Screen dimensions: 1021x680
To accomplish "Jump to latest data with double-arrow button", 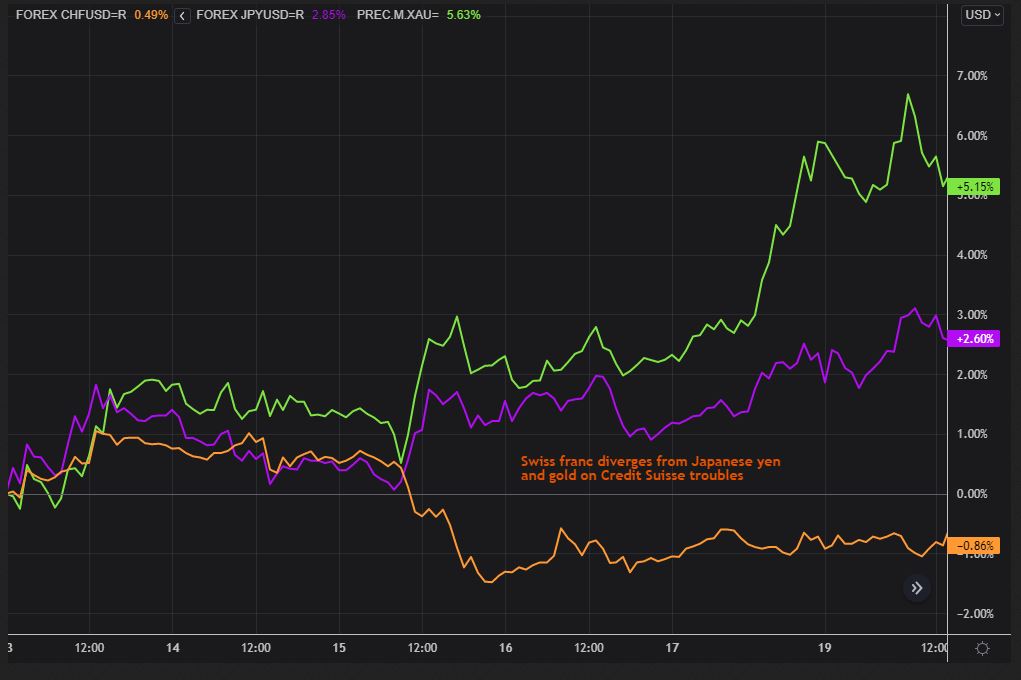I will tap(916, 588).
